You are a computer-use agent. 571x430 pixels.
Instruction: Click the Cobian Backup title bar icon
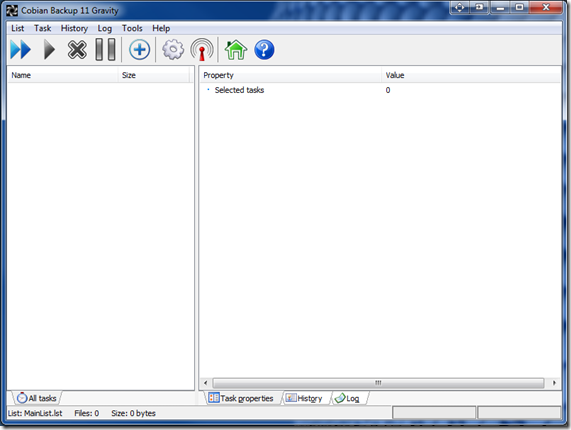(12, 11)
